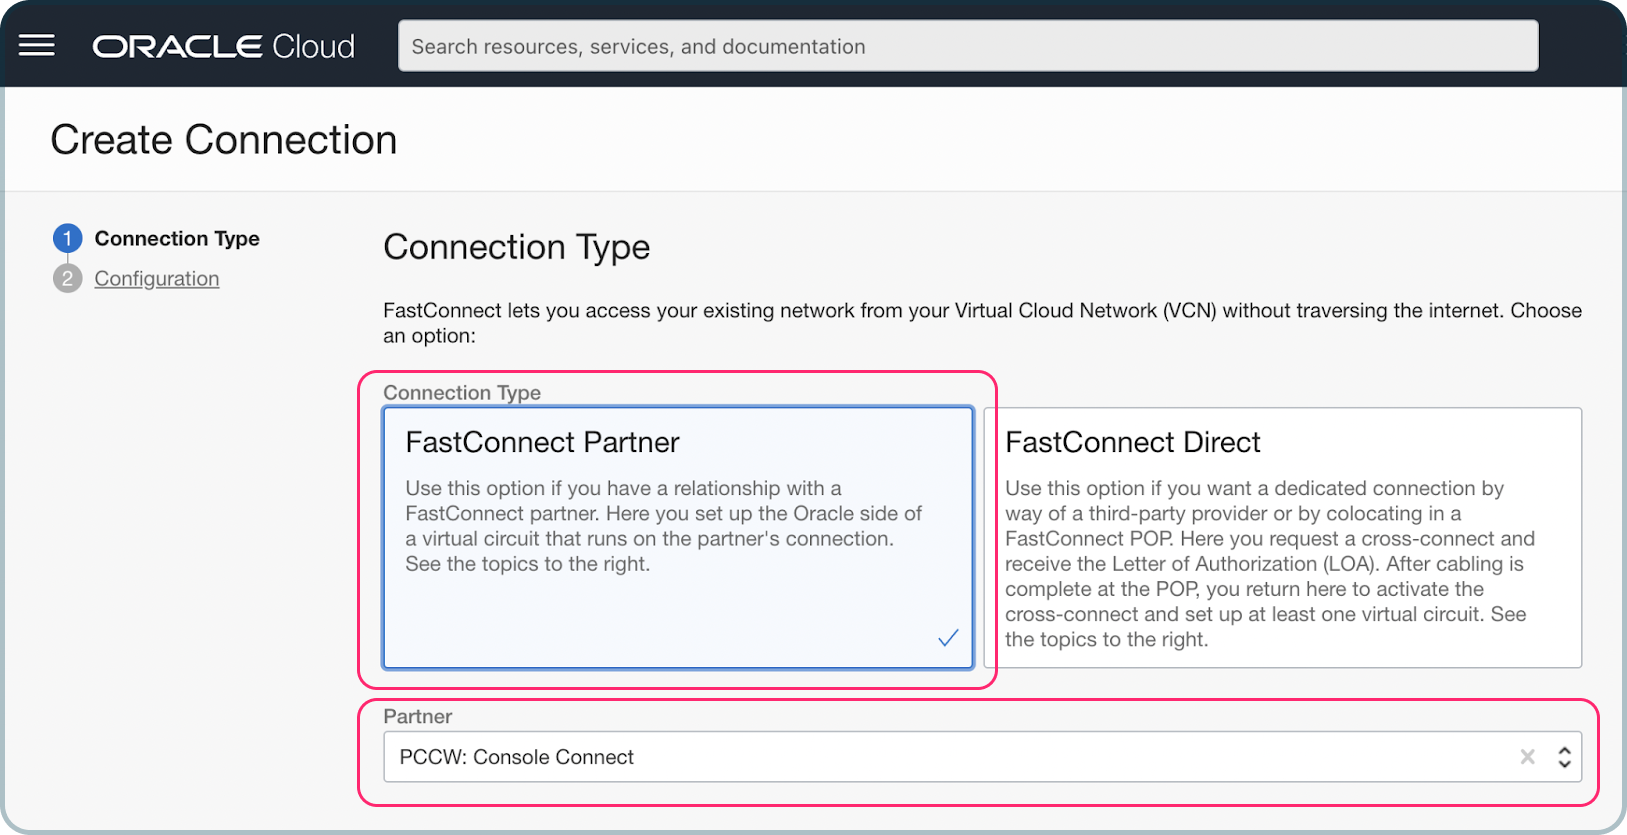Go to the Connection Type step

point(177,238)
